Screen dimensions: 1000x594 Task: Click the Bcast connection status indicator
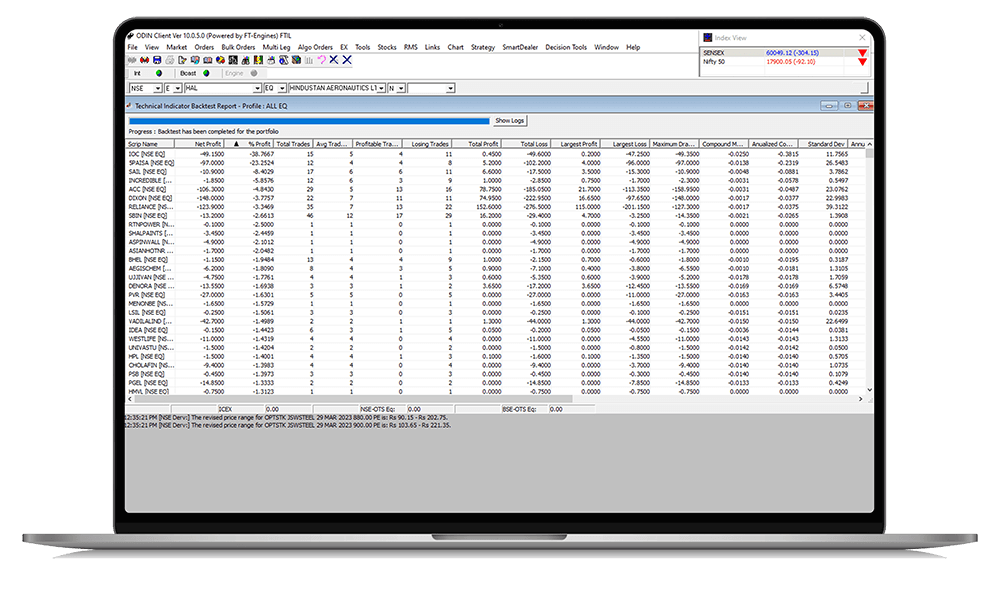click(x=206, y=73)
